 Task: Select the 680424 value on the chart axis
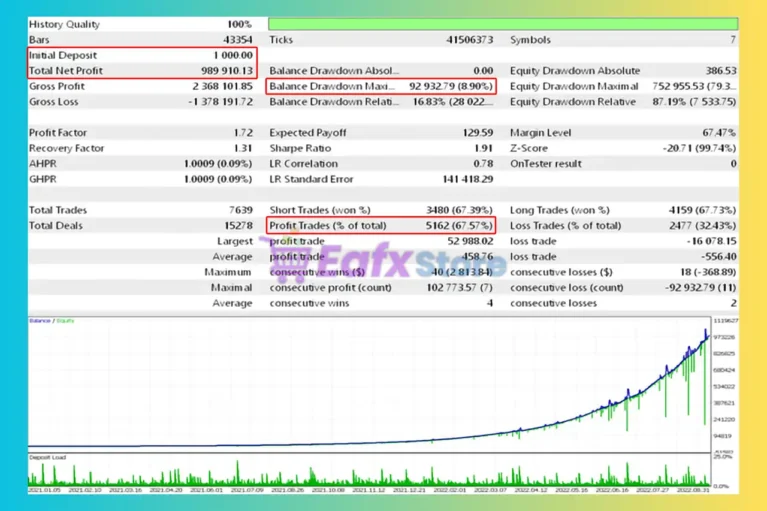(x=724, y=370)
